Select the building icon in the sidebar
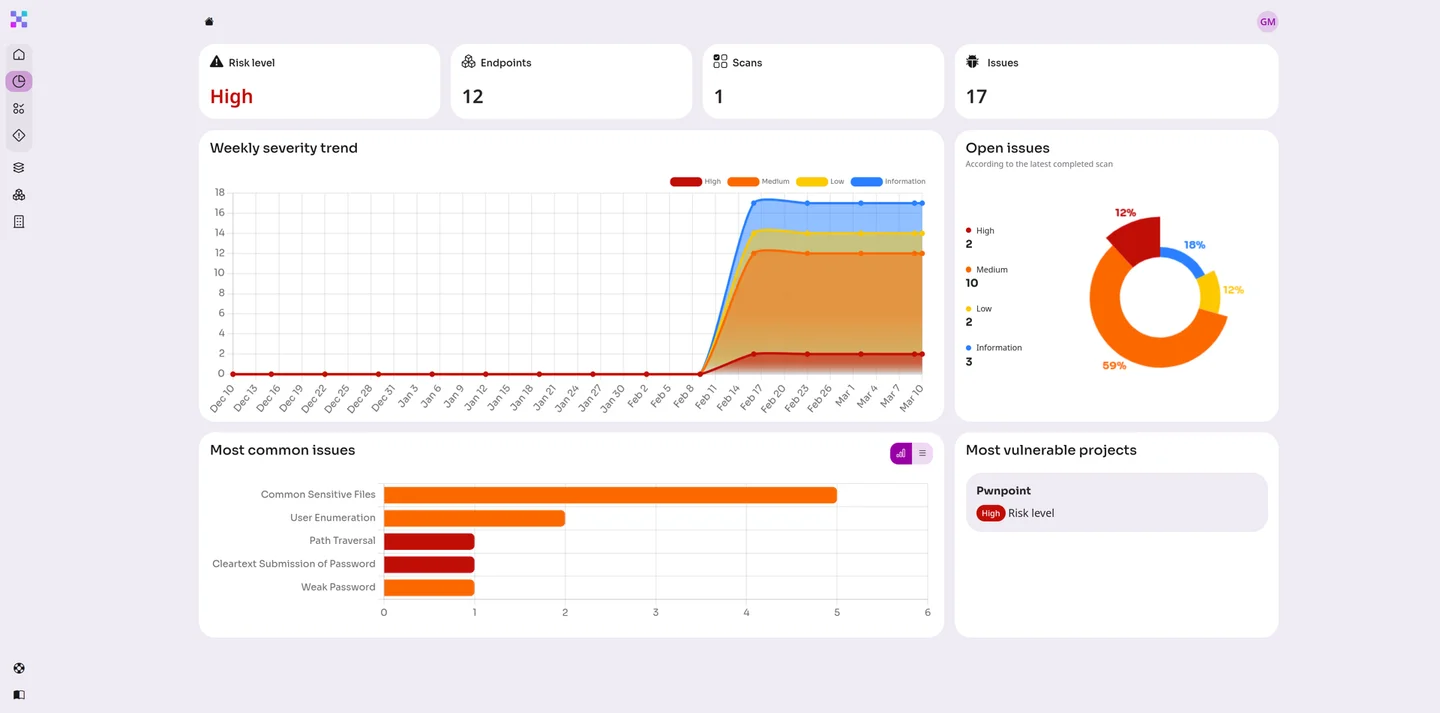 [18, 221]
